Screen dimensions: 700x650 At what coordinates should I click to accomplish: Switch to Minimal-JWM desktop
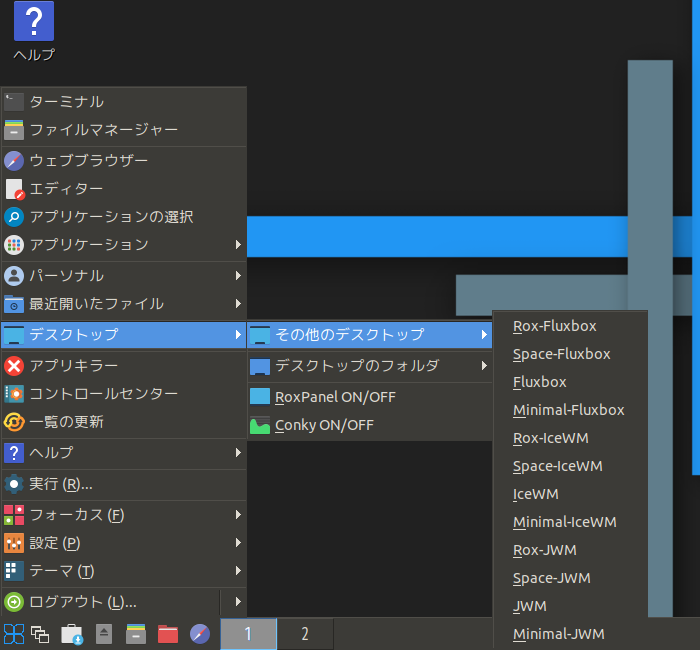[x=571, y=634]
